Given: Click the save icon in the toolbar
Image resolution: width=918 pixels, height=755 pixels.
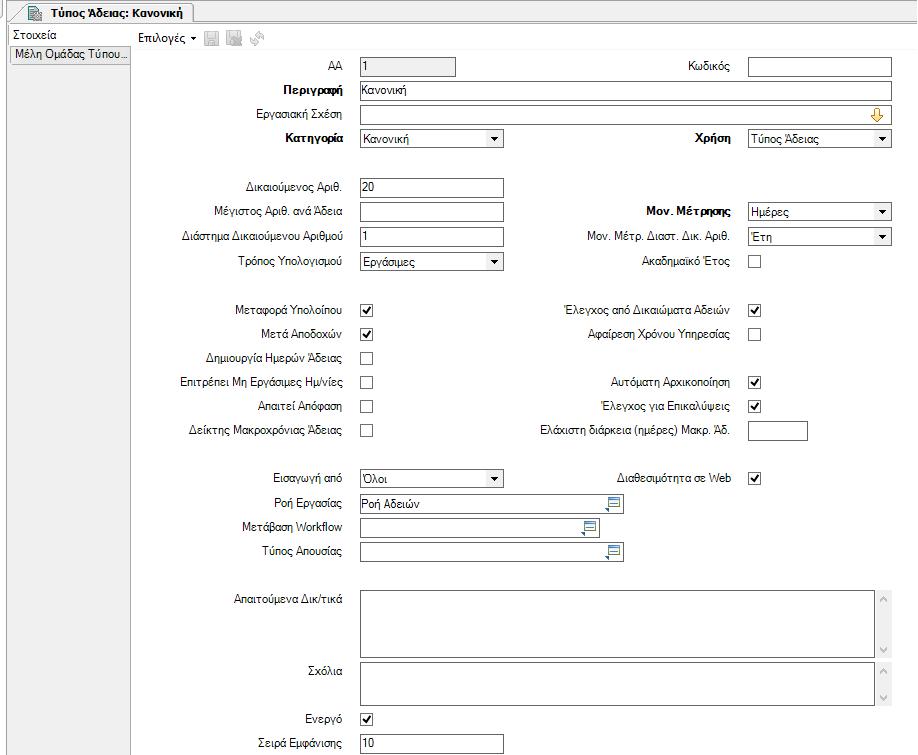Looking at the screenshot, I should click(x=211, y=39).
